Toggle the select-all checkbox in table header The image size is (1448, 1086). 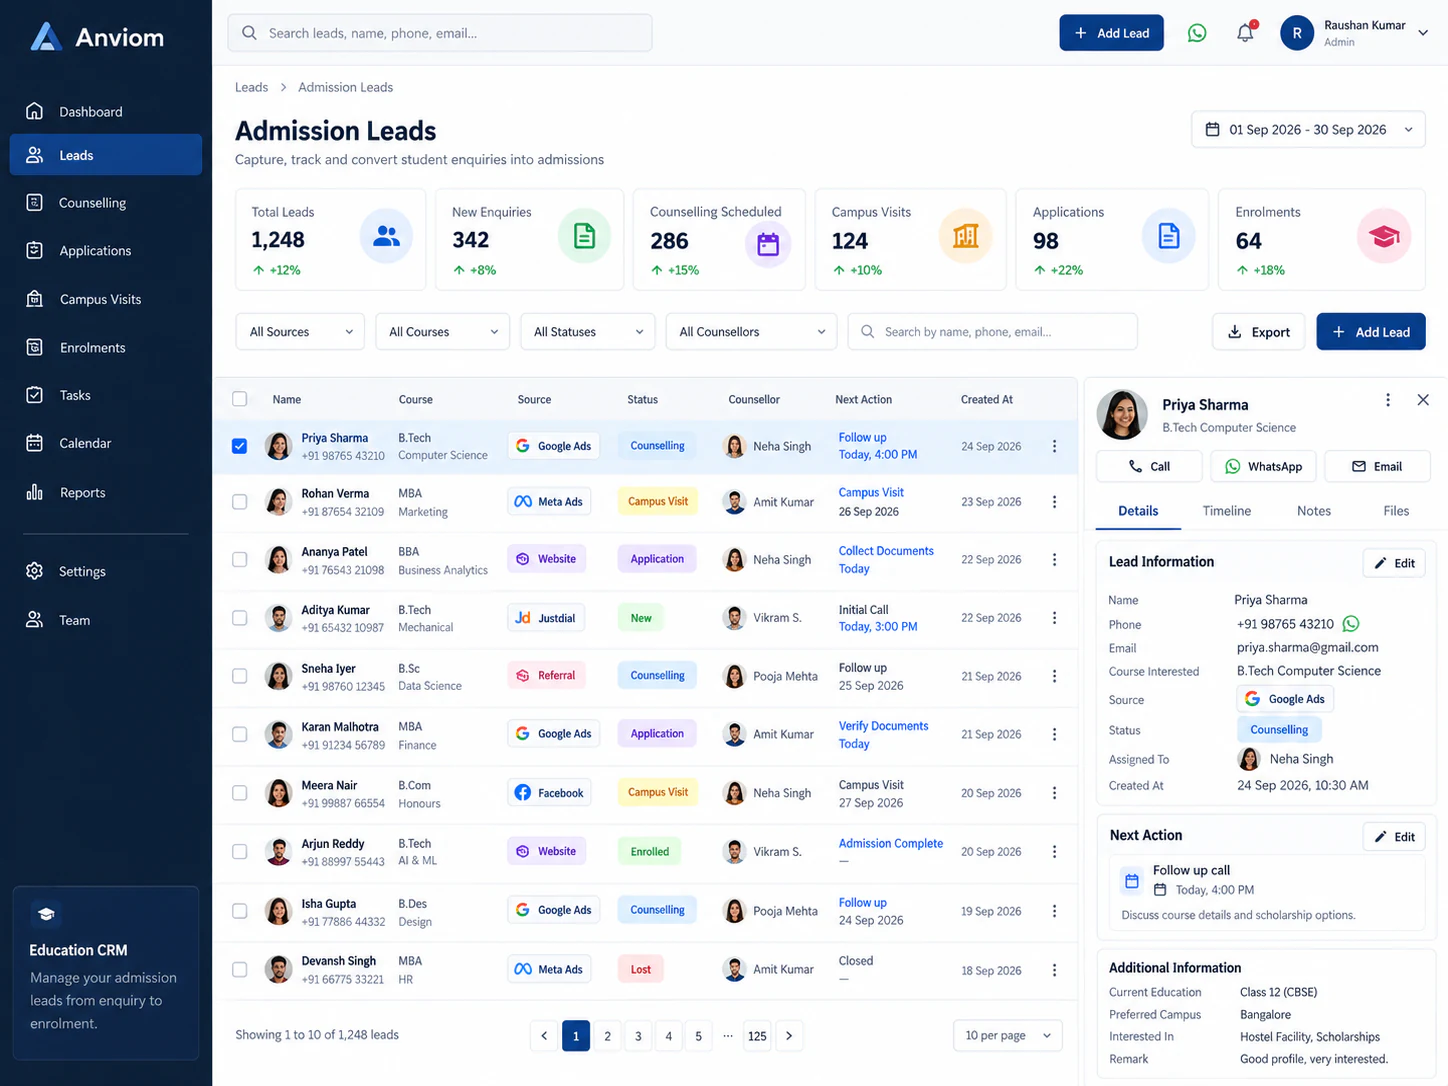tap(240, 399)
